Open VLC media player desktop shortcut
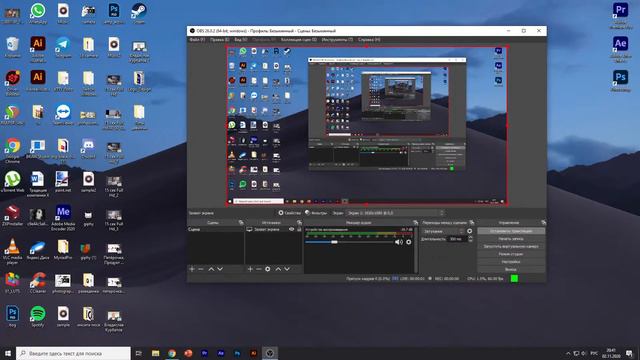Viewport: 640px width, 360px height. tap(13, 251)
